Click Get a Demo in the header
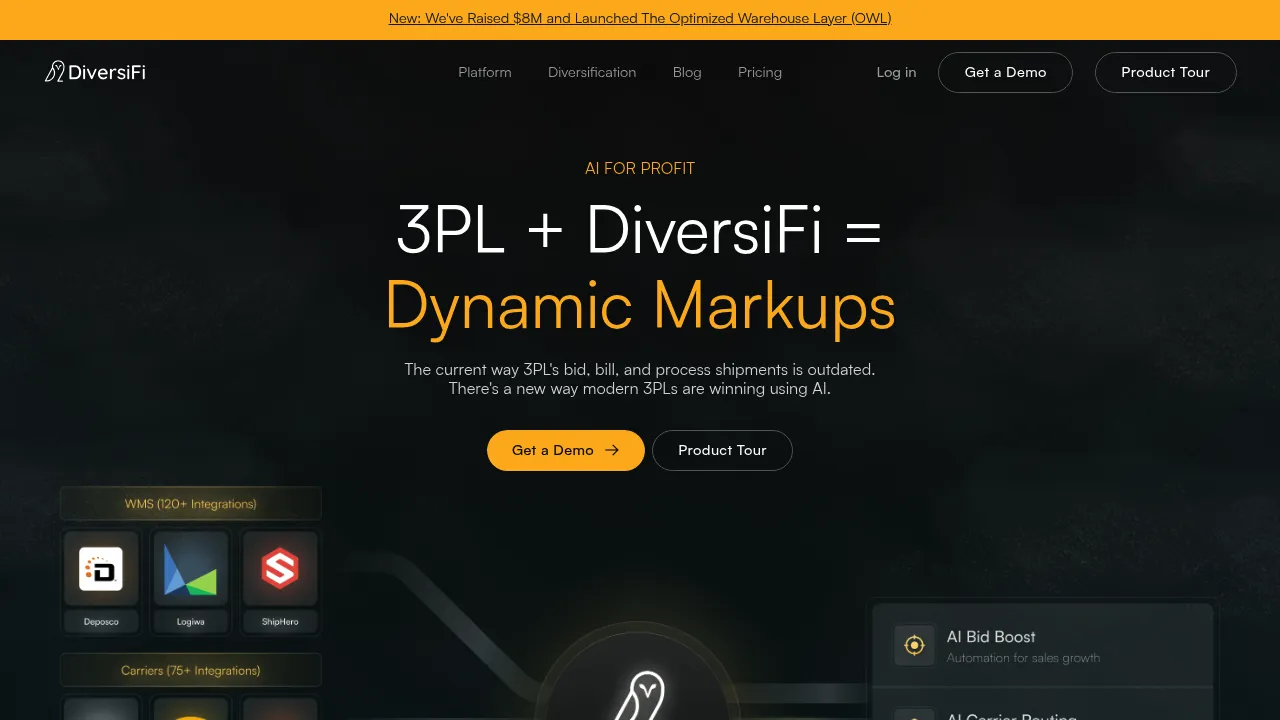 click(1005, 72)
